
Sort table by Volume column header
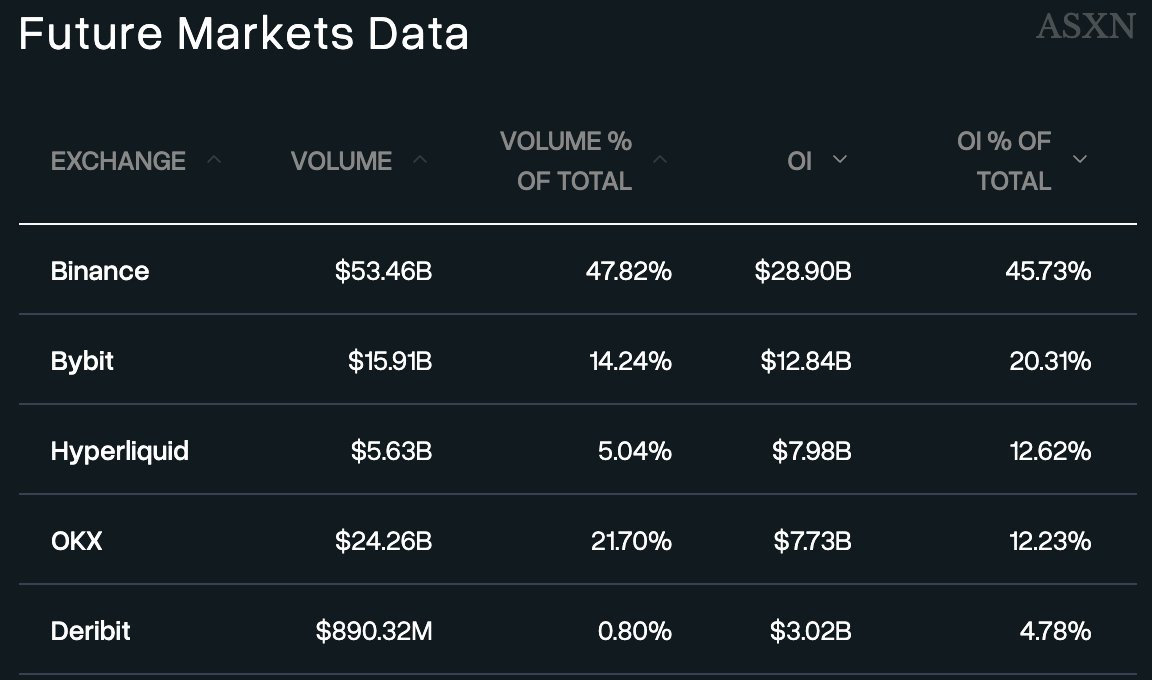pos(341,161)
